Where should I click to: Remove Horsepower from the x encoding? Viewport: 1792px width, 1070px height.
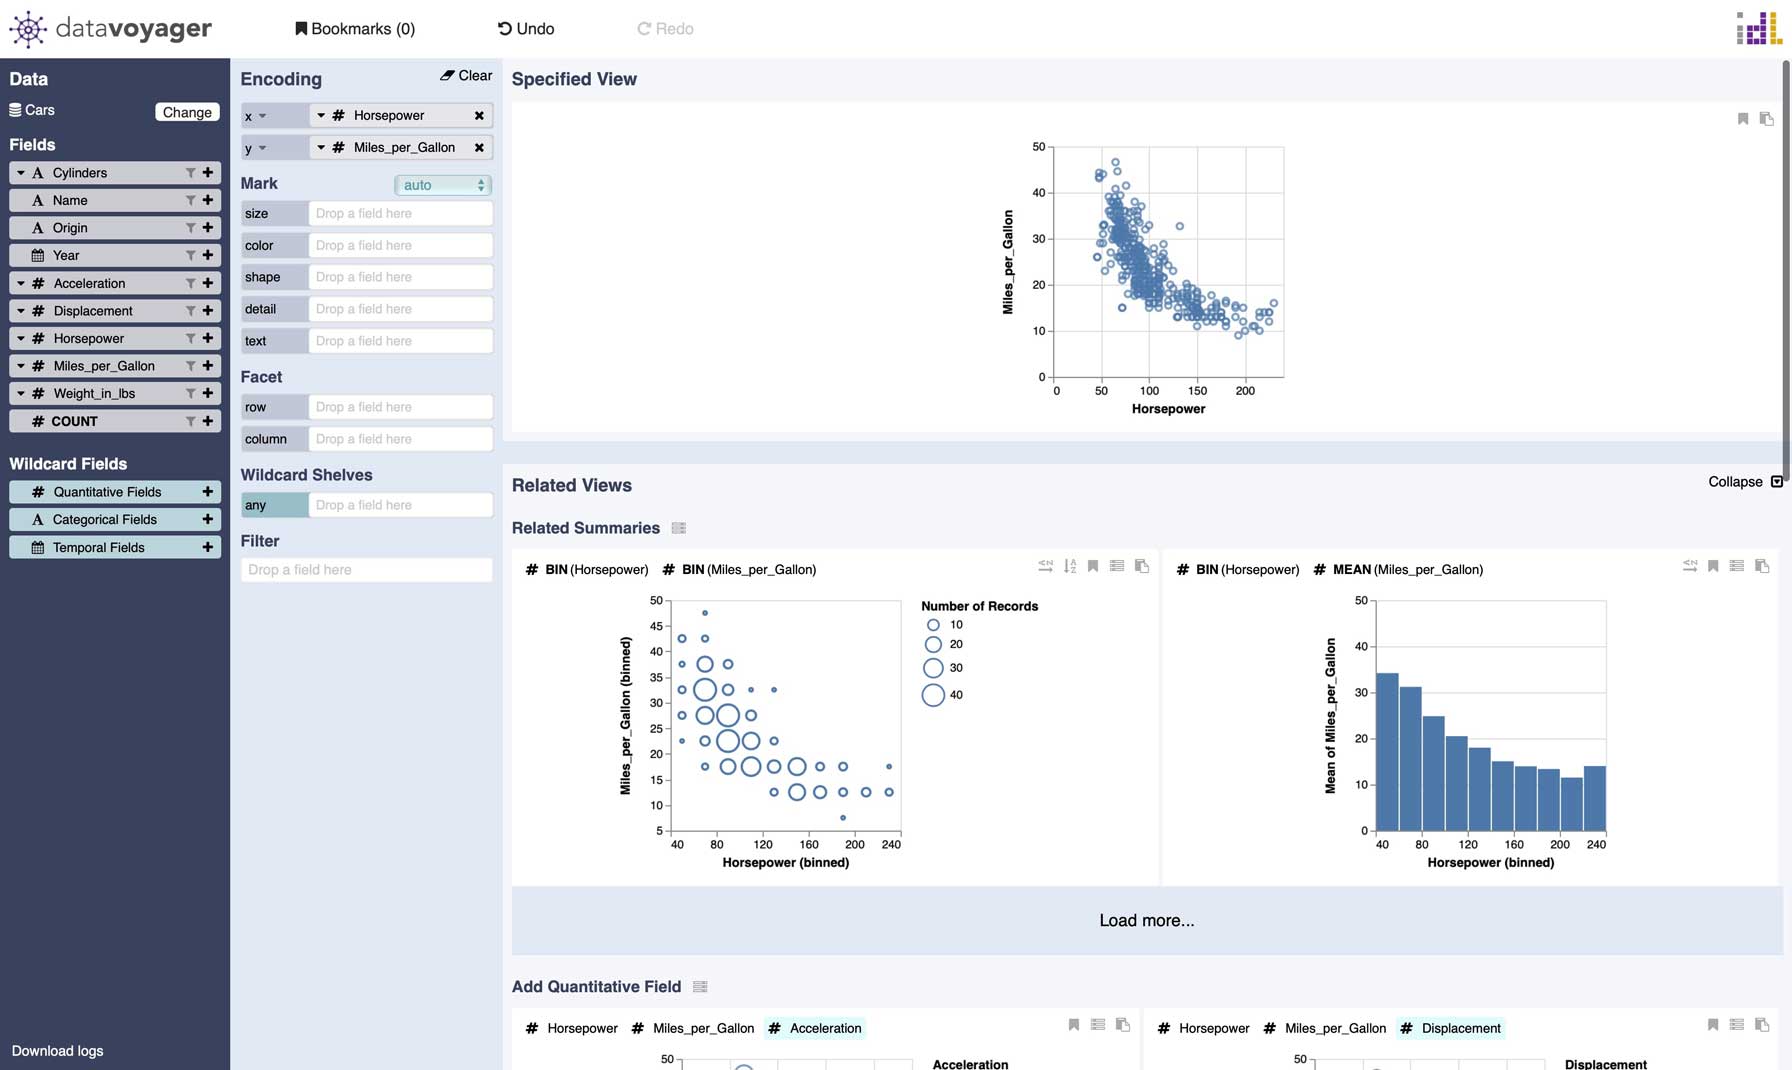(479, 116)
